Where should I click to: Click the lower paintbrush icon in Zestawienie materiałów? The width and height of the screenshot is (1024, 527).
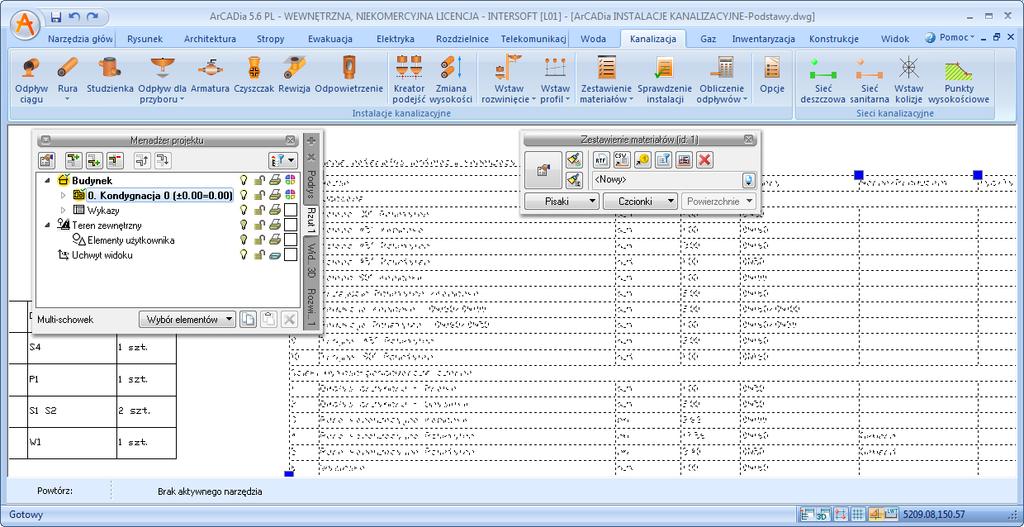click(573, 179)
